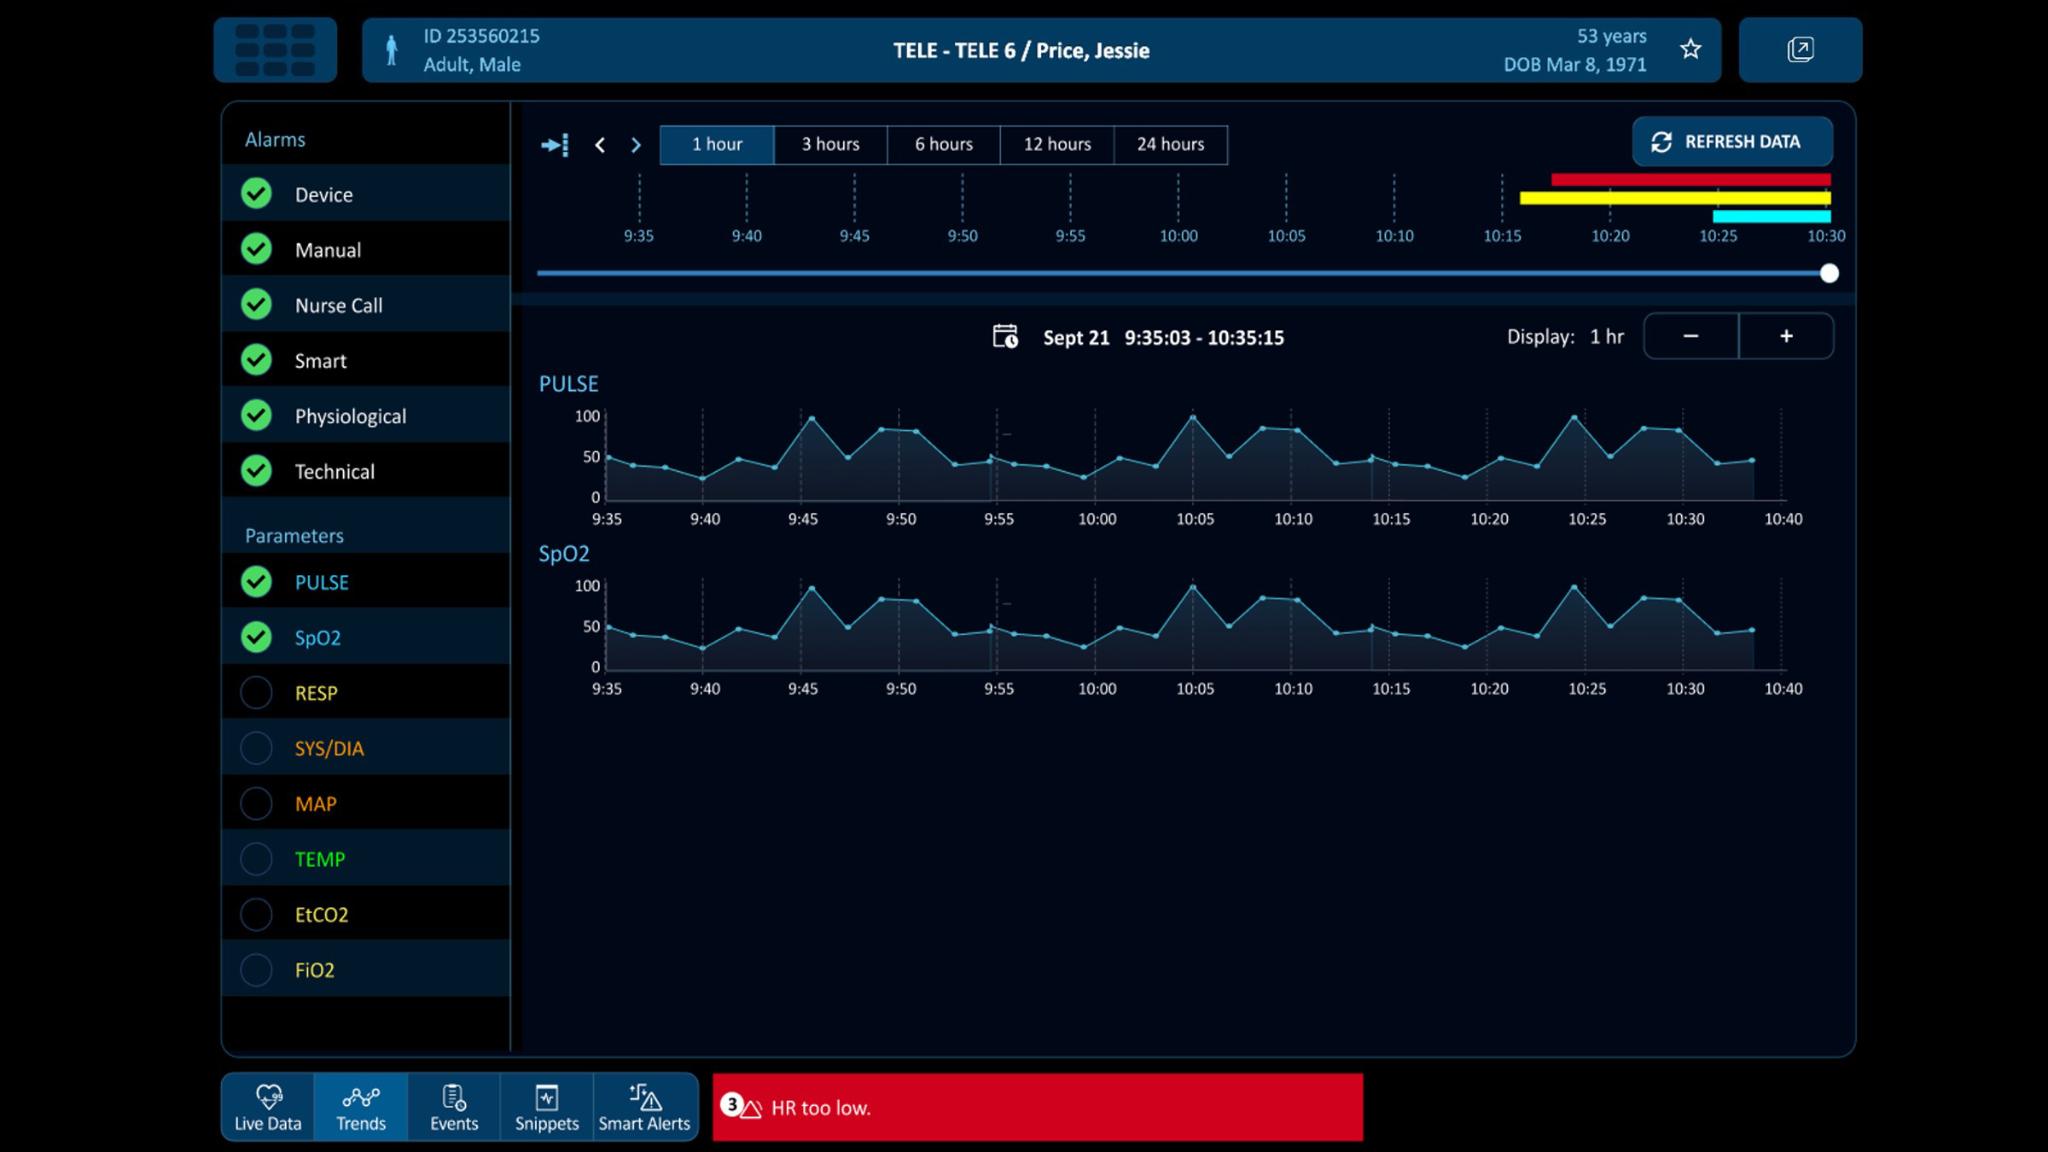
Task: Click the REFRESH DATA button
Action: (1732, 142)
